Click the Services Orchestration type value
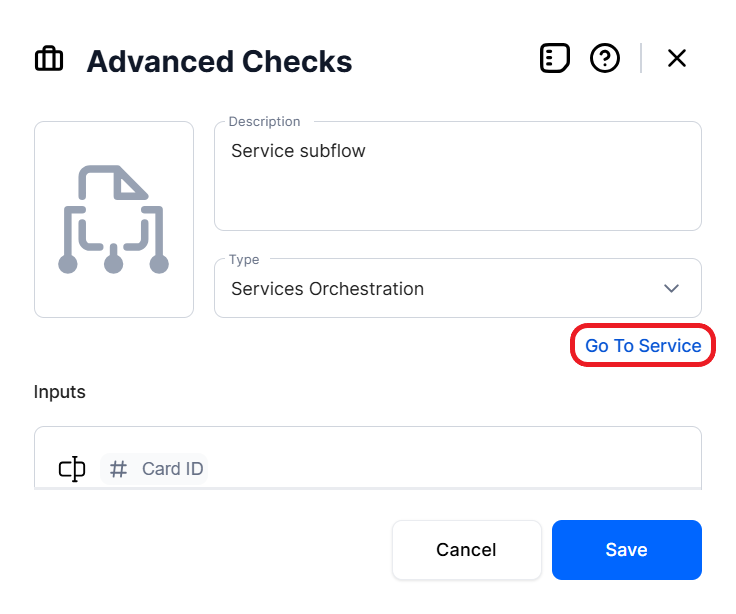This screenshot has width=736, height=614. coord(328,289)
